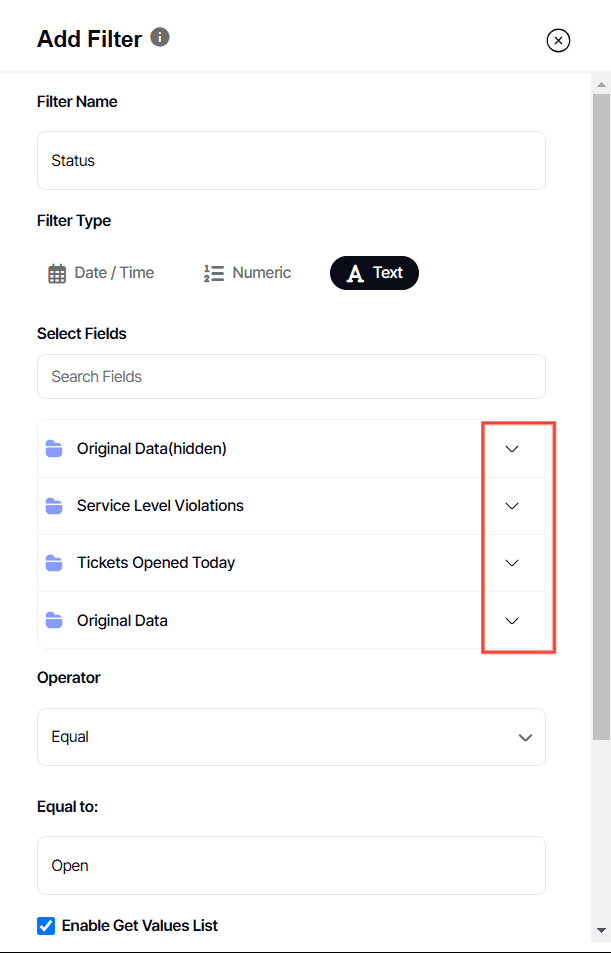The image size is (611, 953).
Task: Click the numbered list icon on Numeric
Action: click(x=213, y=272)
